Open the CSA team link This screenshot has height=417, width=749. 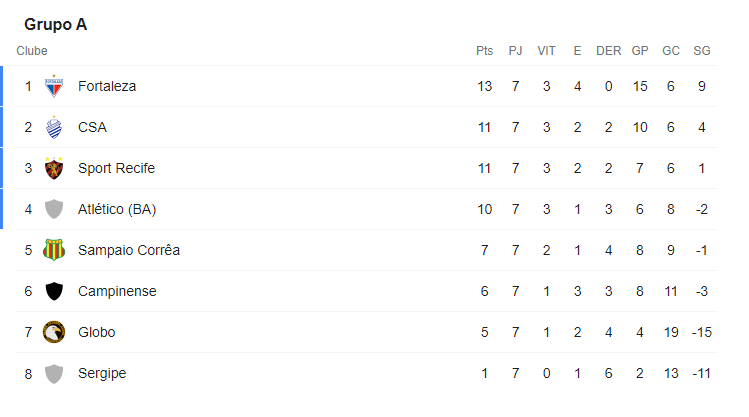[92, 127]
